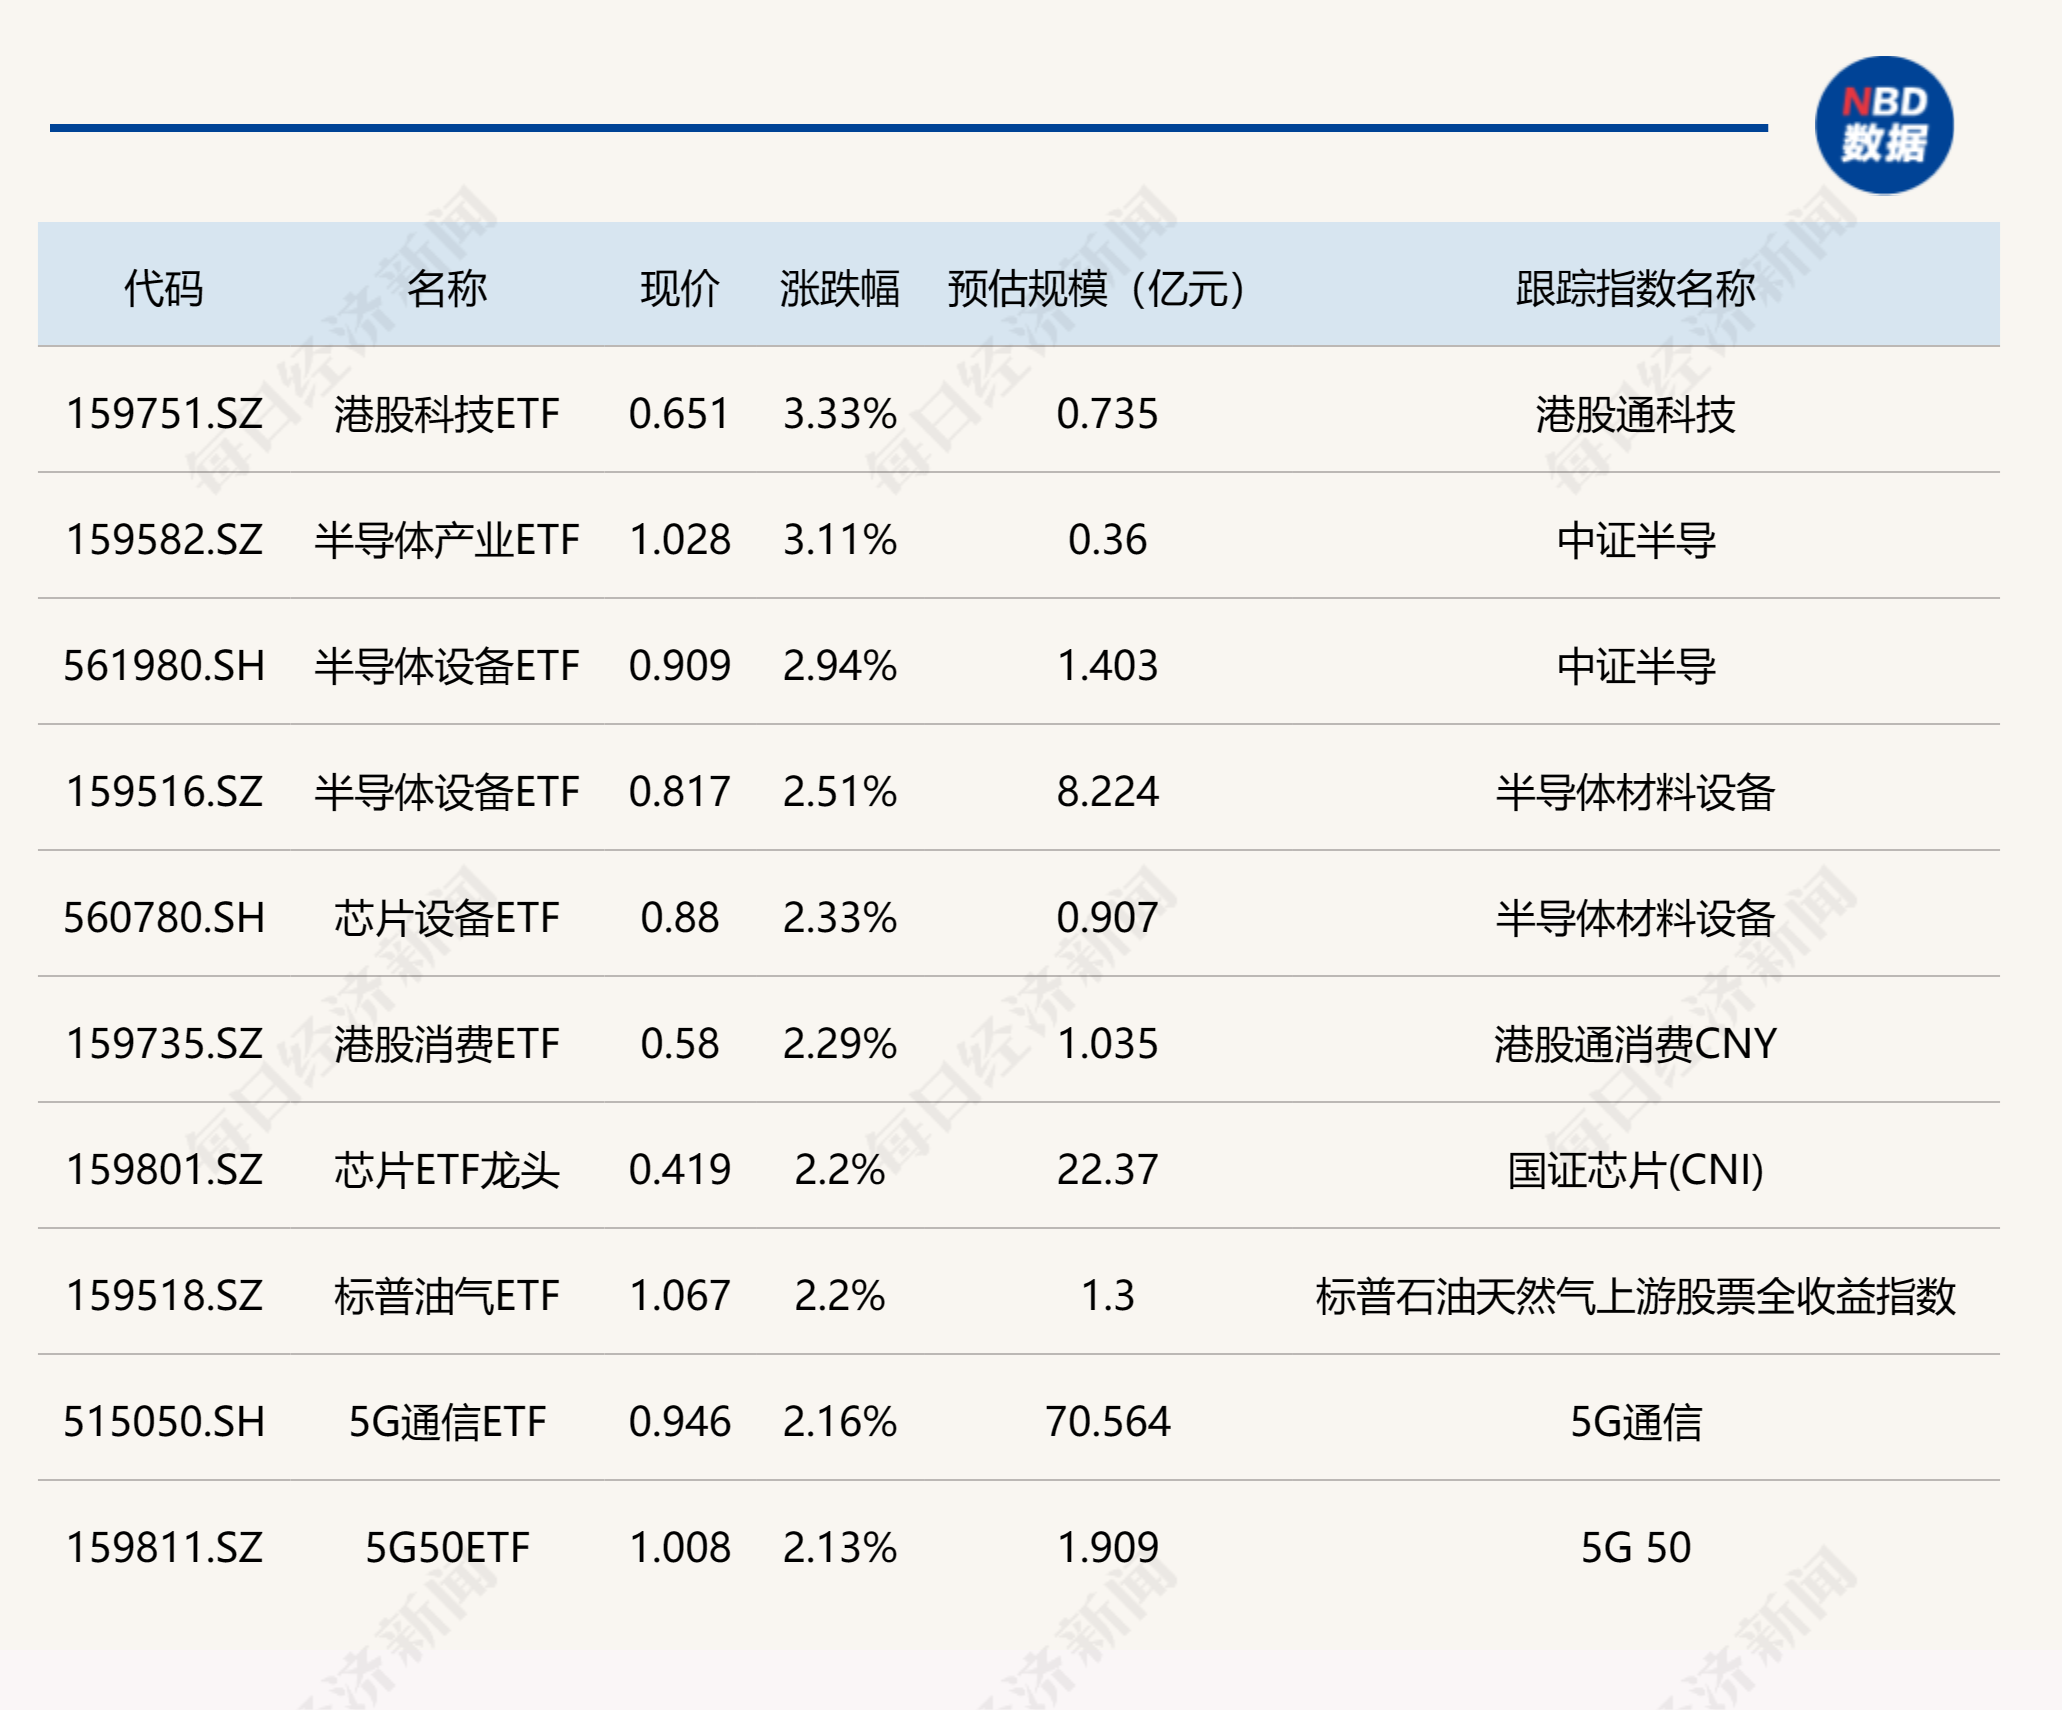Click the 港股通科技 index name
The width and height of the screenshot is (2062, 1710).
pyautogui.click(x=1636, y=414)
